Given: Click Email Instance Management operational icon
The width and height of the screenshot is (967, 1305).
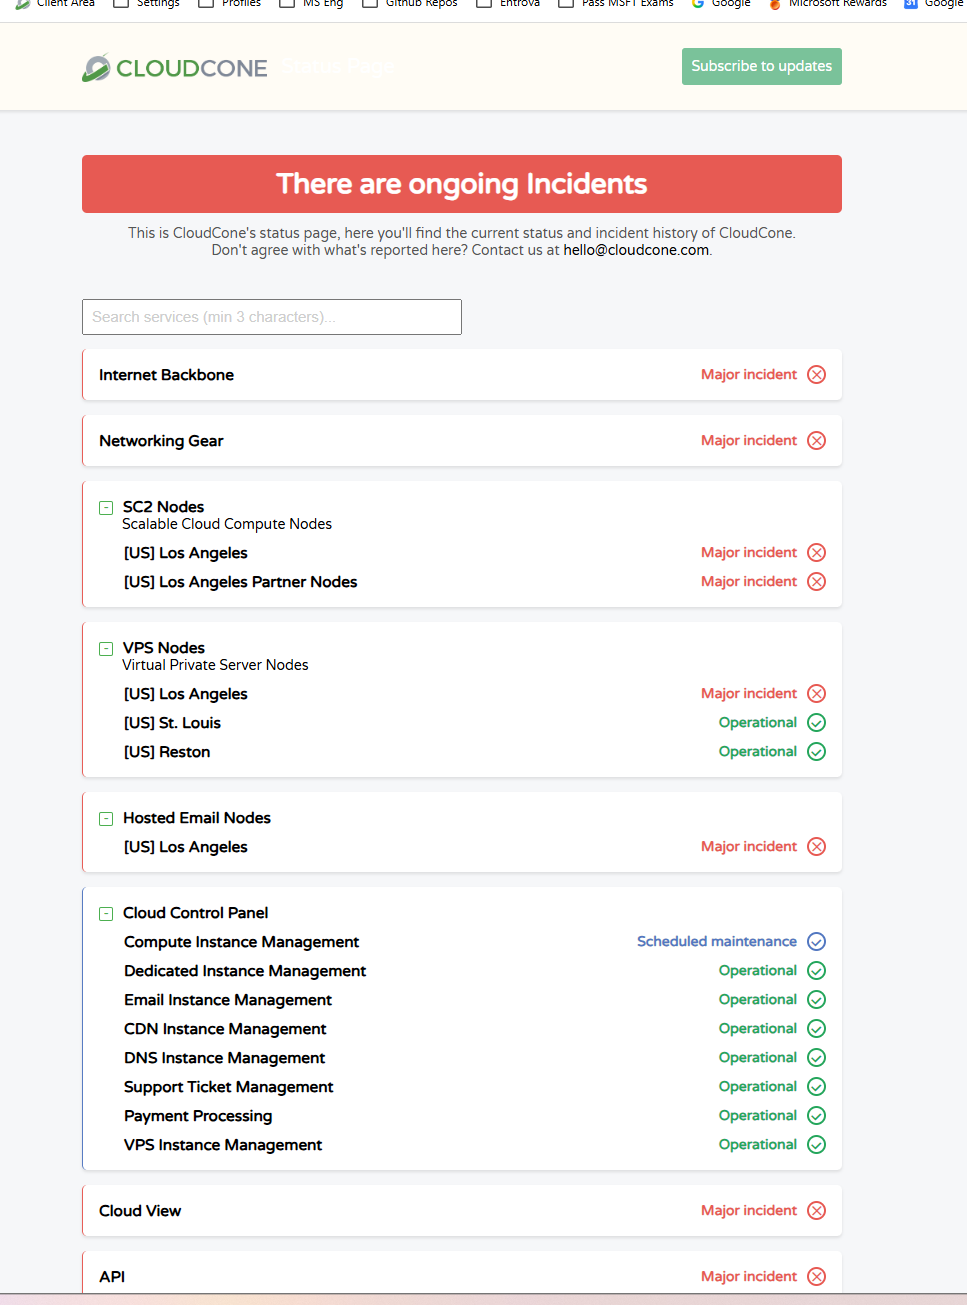Looking at the screenshot, I should (x=817, y=1000).
